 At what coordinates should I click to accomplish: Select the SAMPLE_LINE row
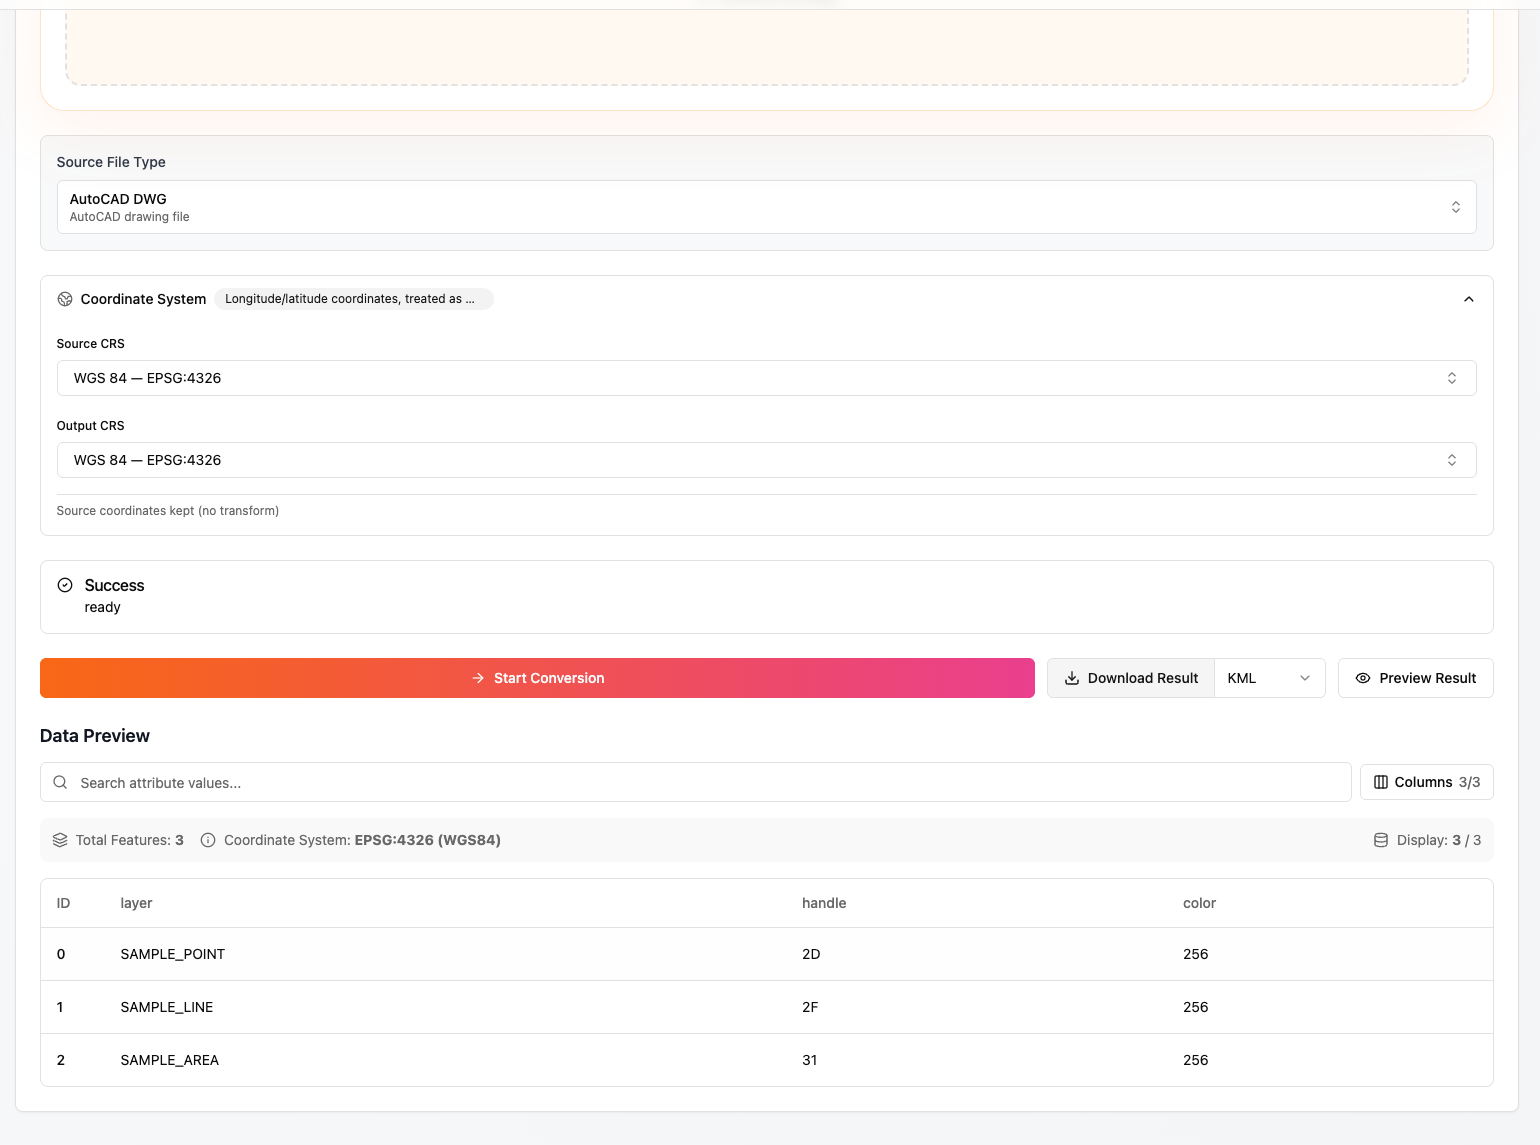click(x=766, y=1007)
